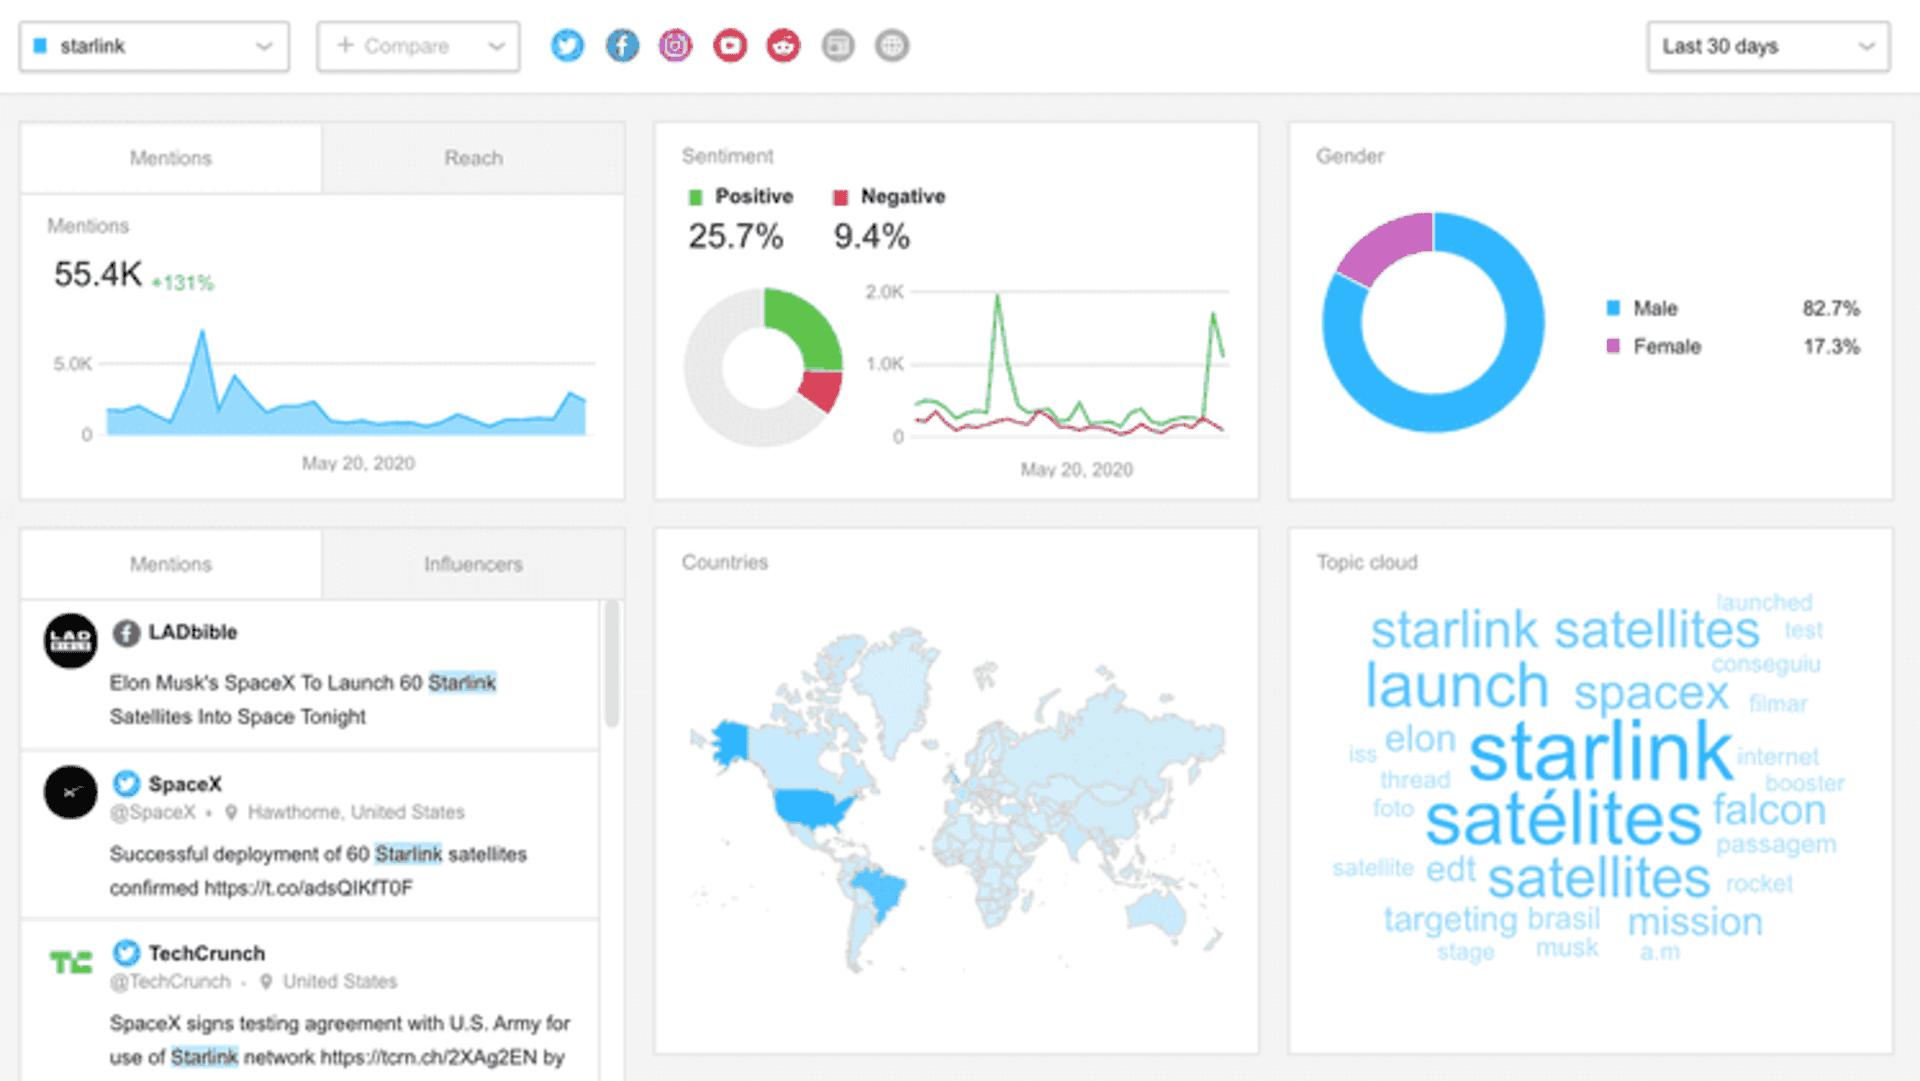Filter mentions with the Reddit icon

(x=783, y=45)
